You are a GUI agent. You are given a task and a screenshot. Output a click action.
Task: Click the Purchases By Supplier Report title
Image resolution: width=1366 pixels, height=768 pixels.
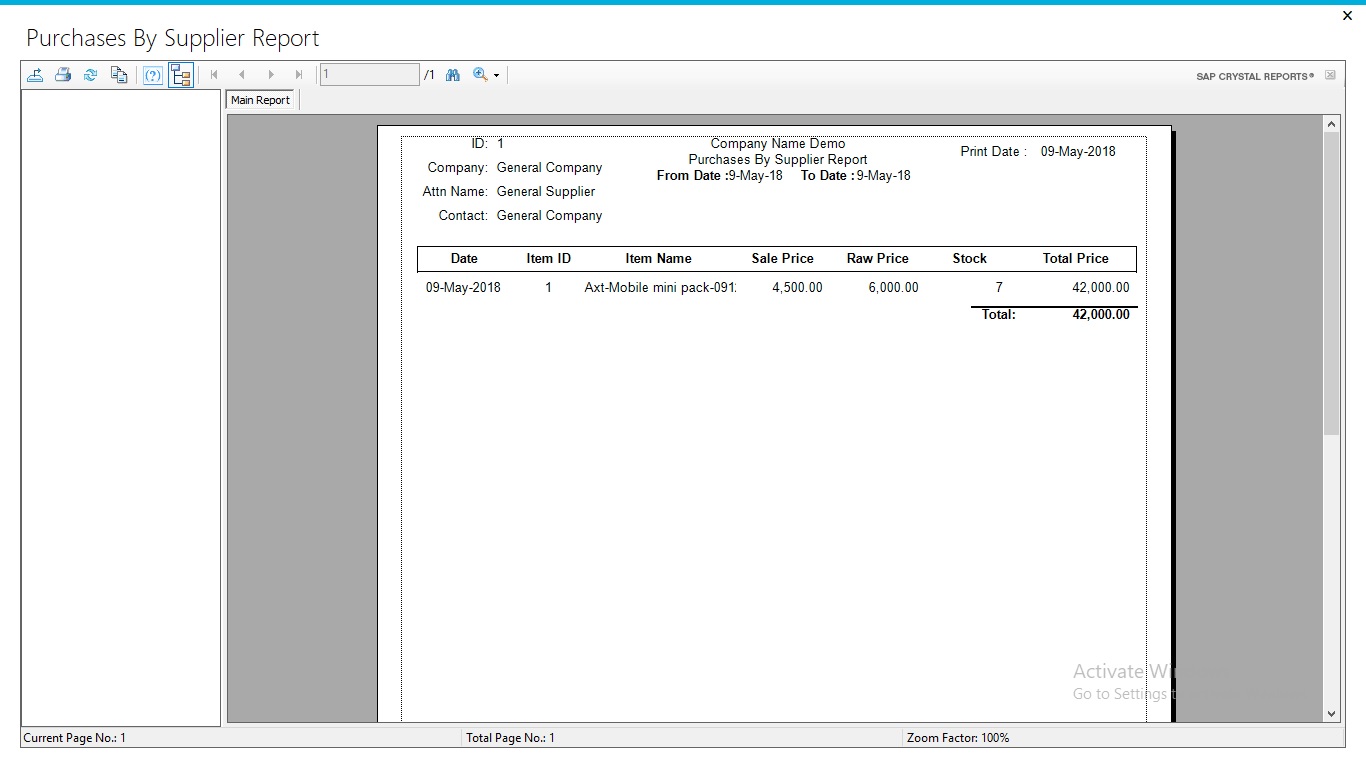pos(172,38)
